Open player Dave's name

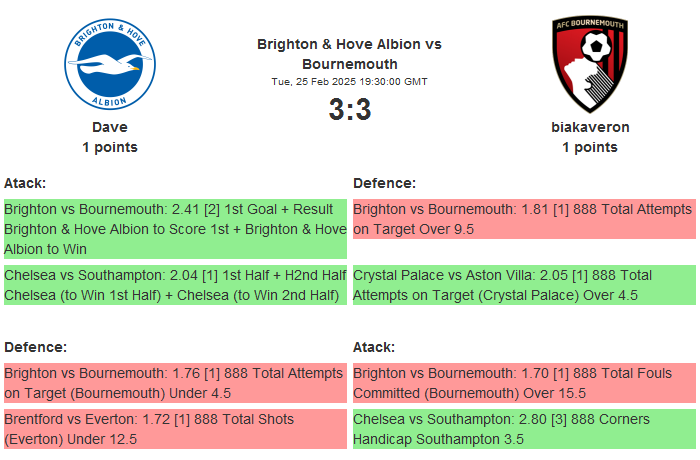pyautogui.click(x=110, y=127)
